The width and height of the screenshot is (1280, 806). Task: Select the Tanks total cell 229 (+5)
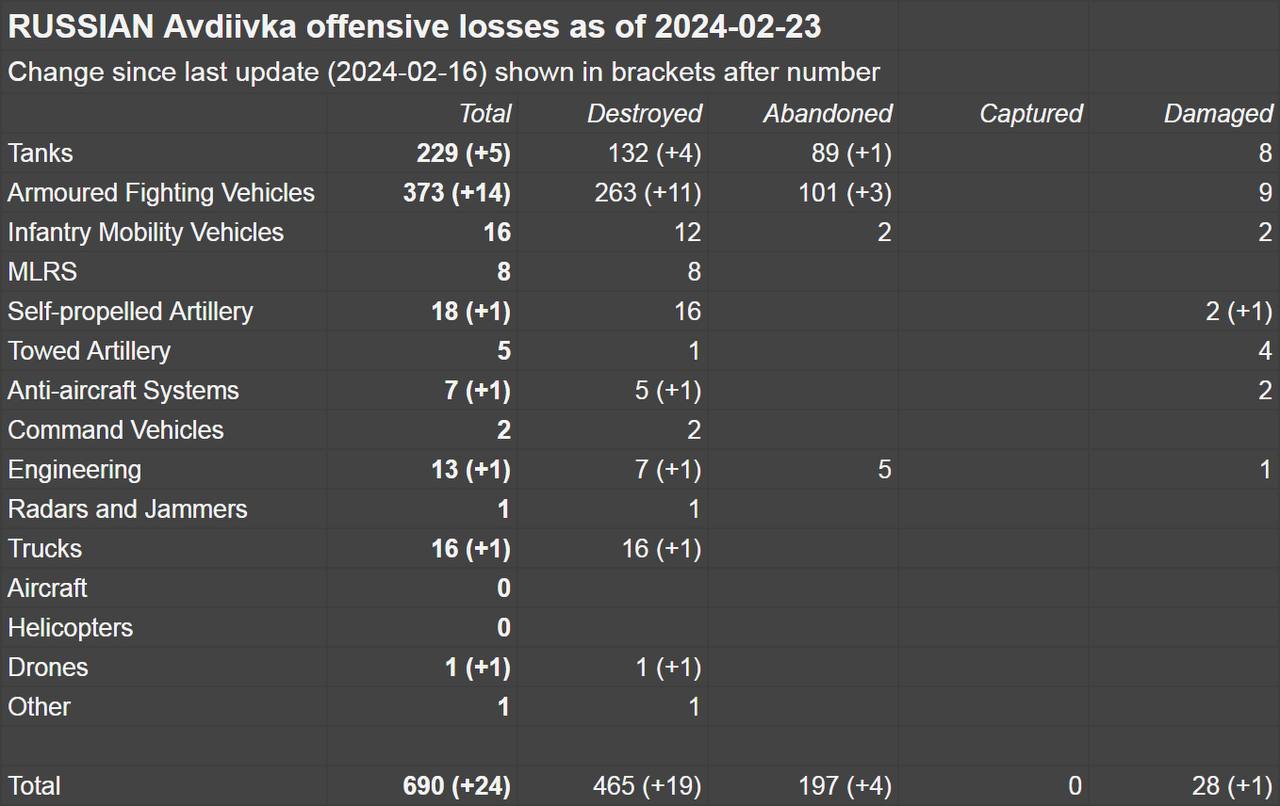(x=463, y=153)
